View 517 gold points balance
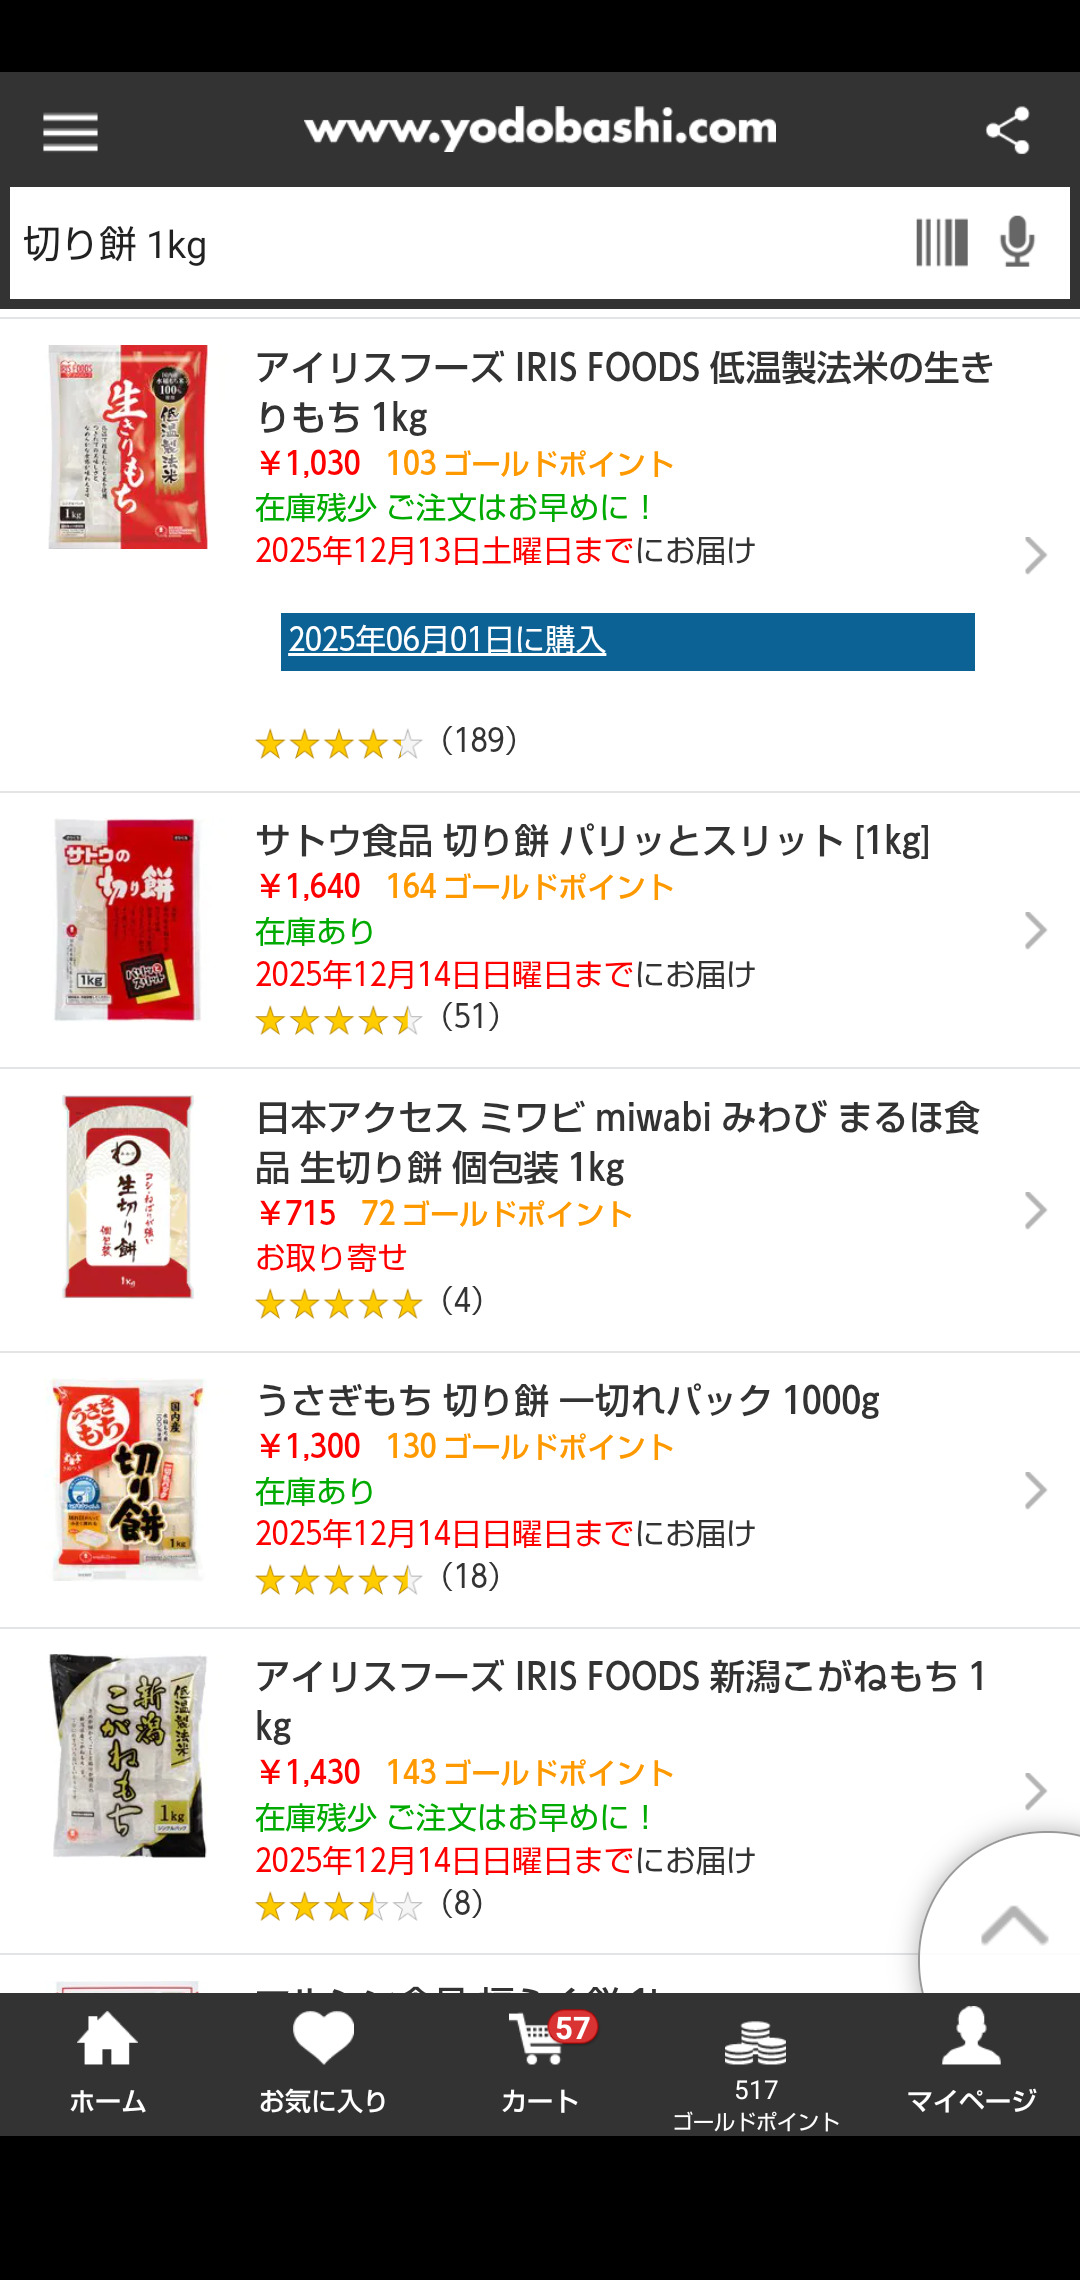The height and width of the screenshot is (2280, 1080). coord(756,2070)
